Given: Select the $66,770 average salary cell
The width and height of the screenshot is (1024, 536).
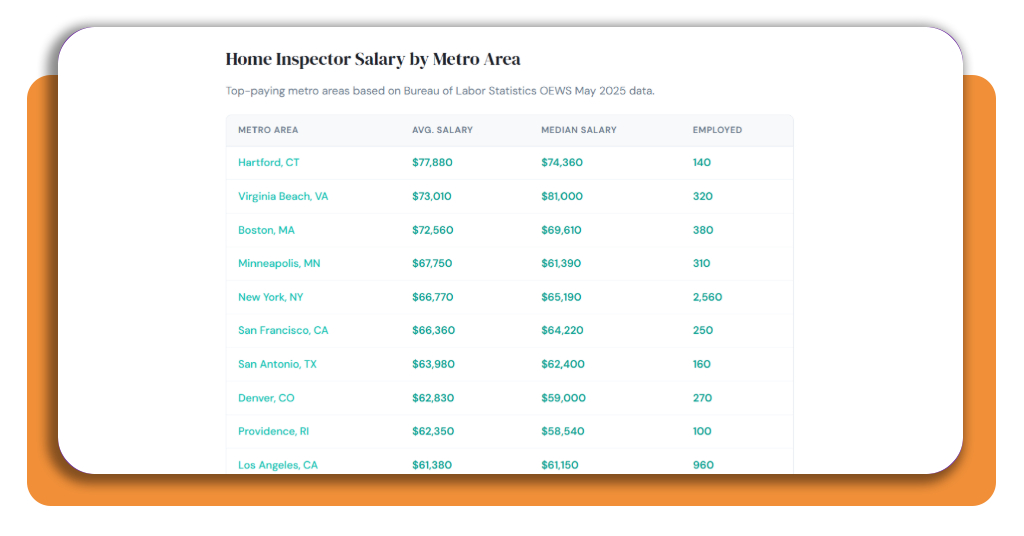Looking at the screenshot, I should click(432, 297).
